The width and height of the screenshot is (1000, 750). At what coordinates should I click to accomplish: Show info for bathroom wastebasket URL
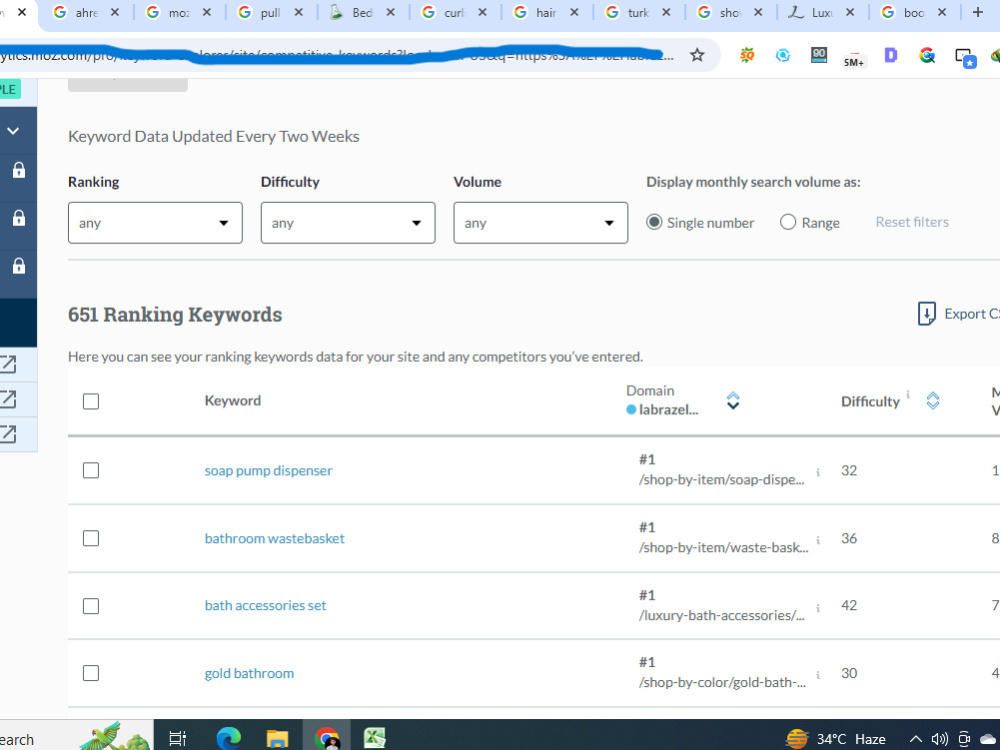pyautogui.click(x=818, y=540)
